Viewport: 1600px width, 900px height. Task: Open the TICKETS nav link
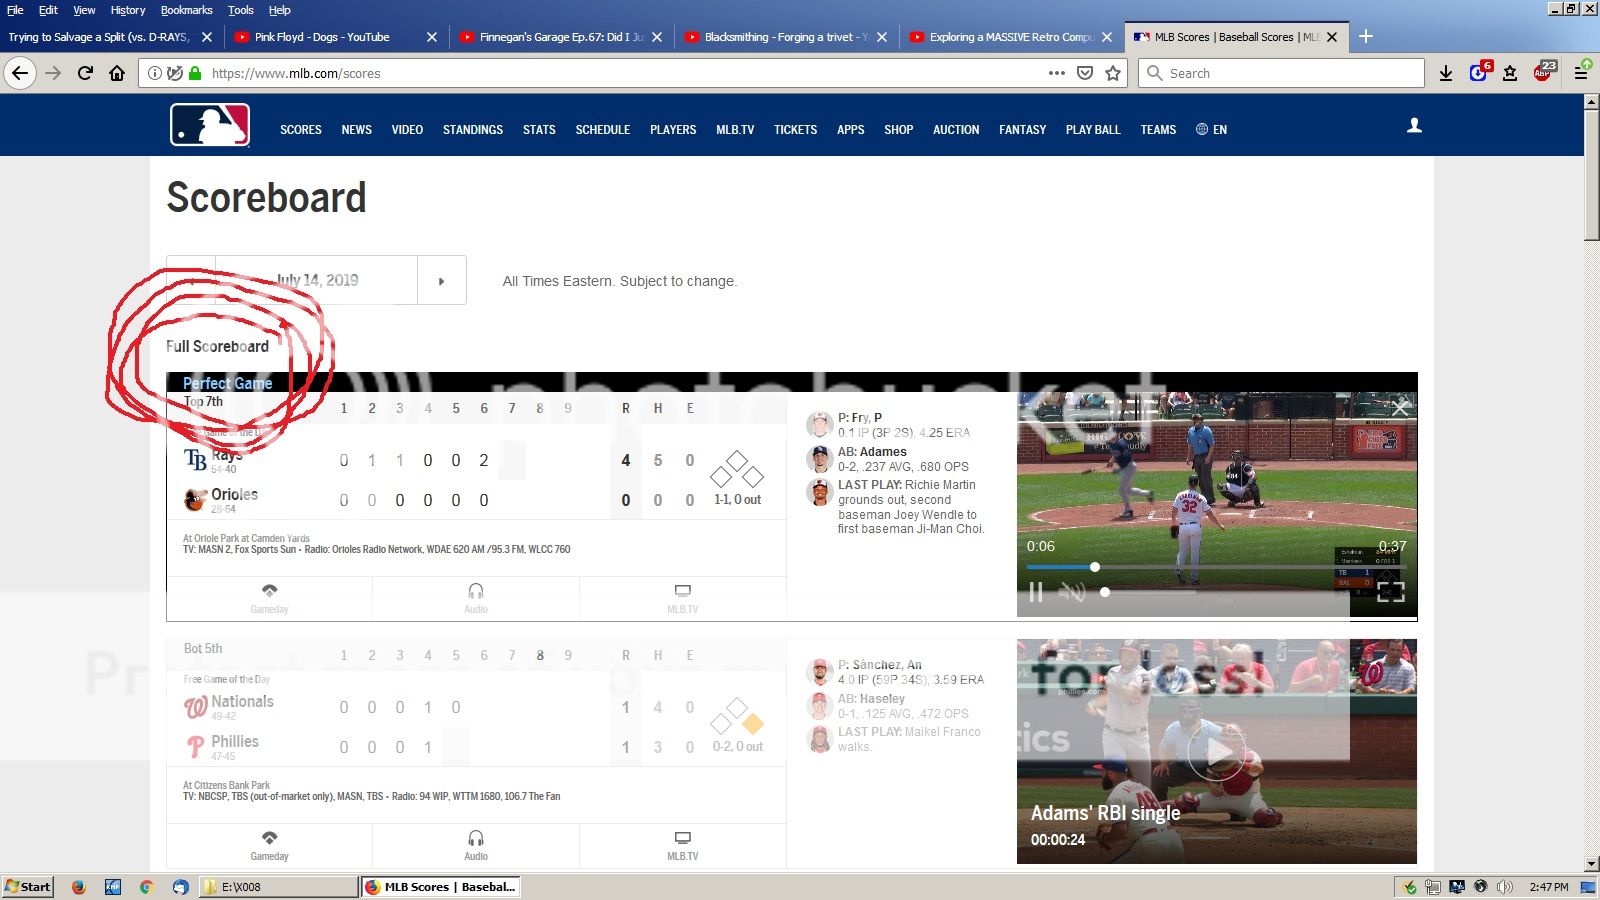[x=795, y=130]
